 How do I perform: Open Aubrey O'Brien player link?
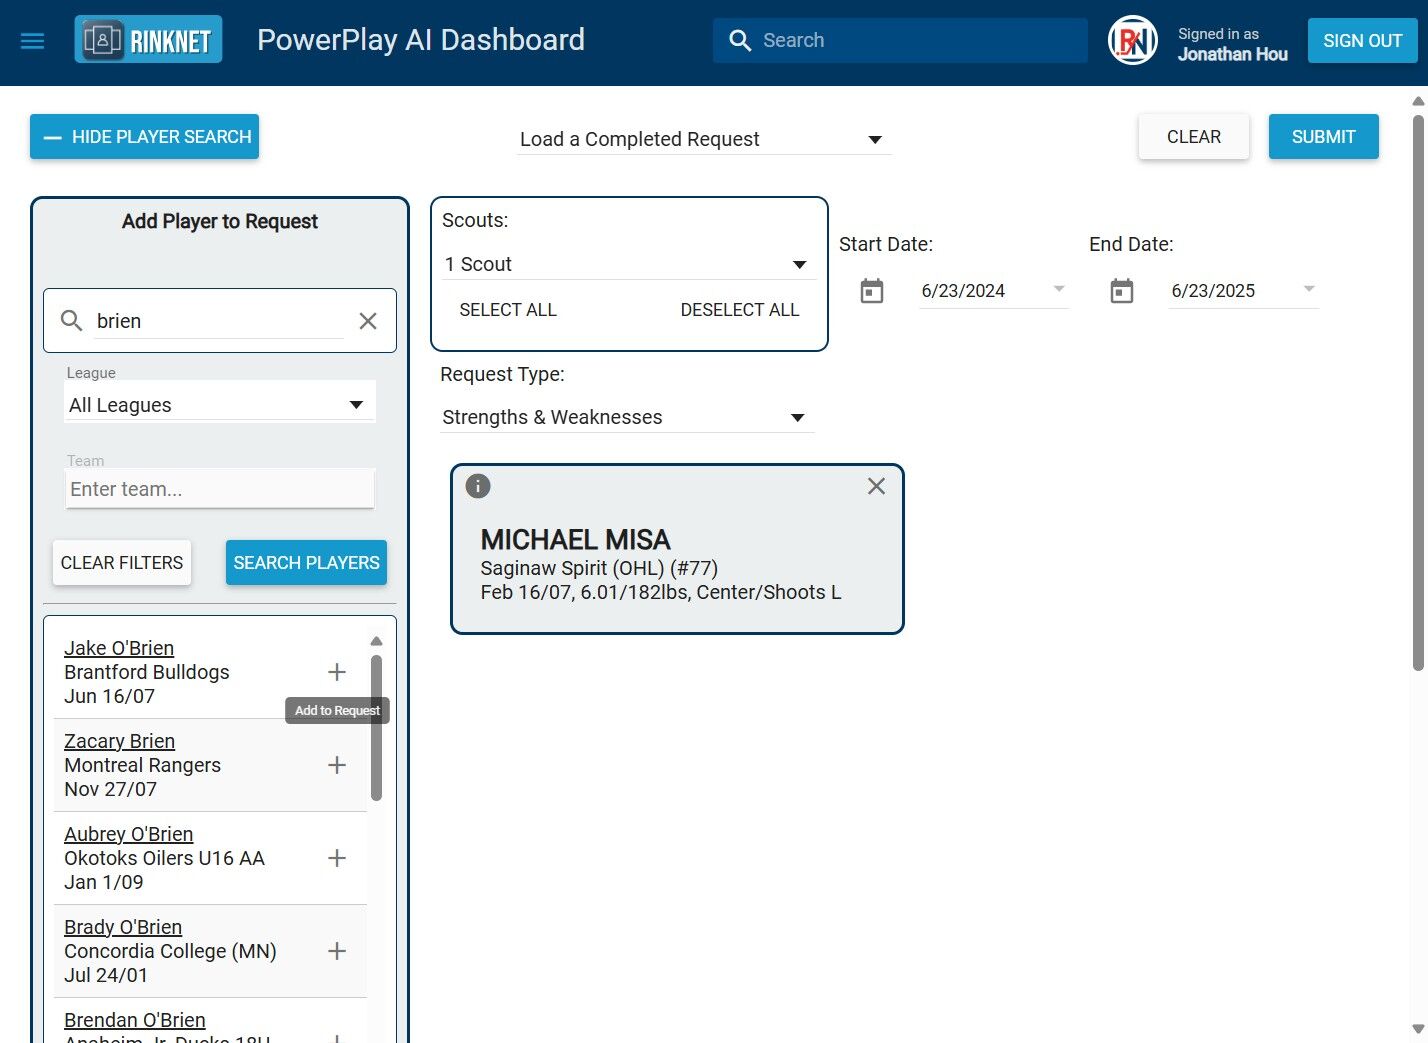point(129,834)
